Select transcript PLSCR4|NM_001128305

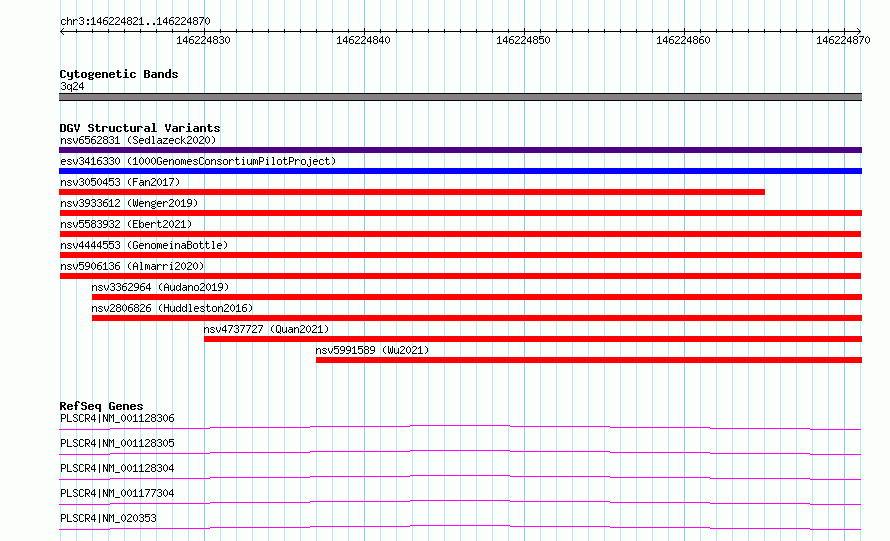tap(117, 443)
